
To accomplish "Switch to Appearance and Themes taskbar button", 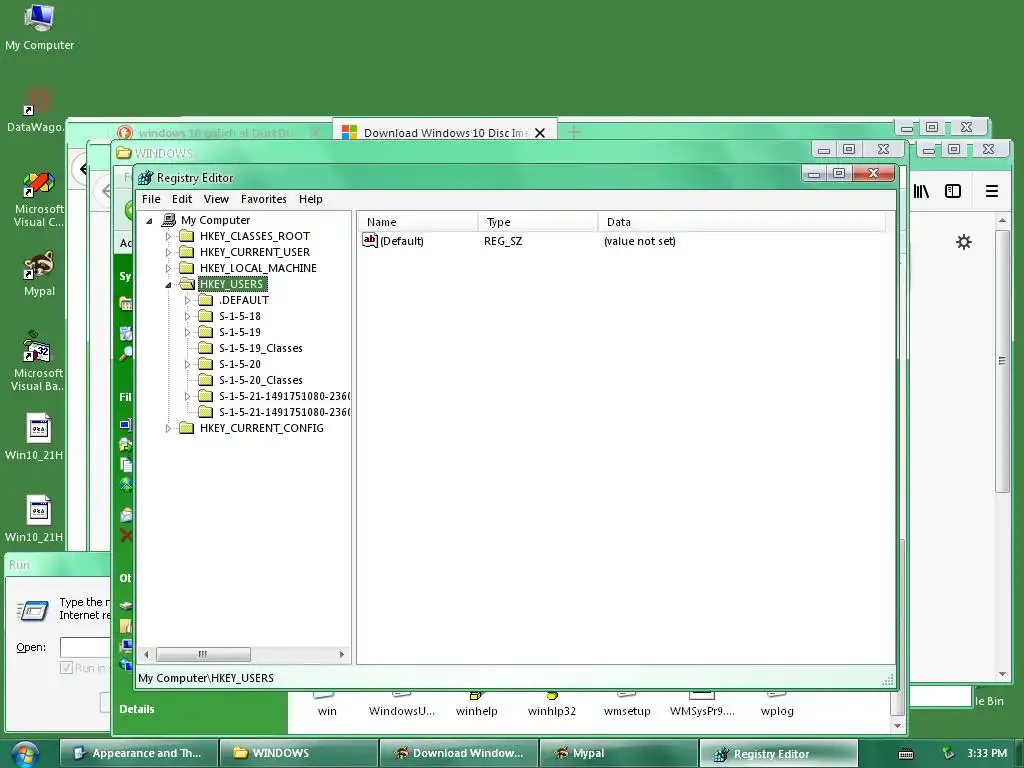I will [x=139, y=753].
